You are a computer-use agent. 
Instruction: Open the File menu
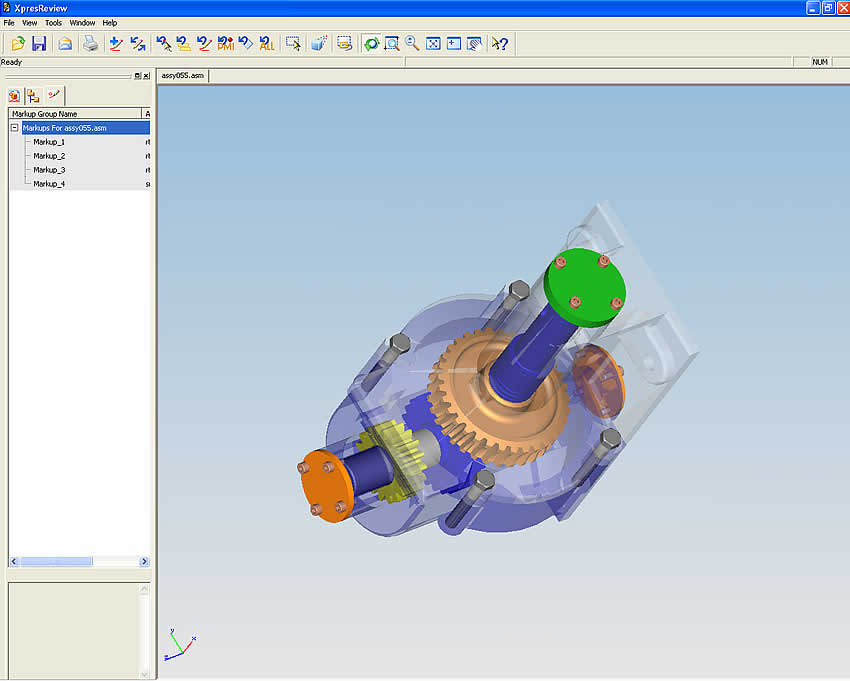[x=9, y=23]
